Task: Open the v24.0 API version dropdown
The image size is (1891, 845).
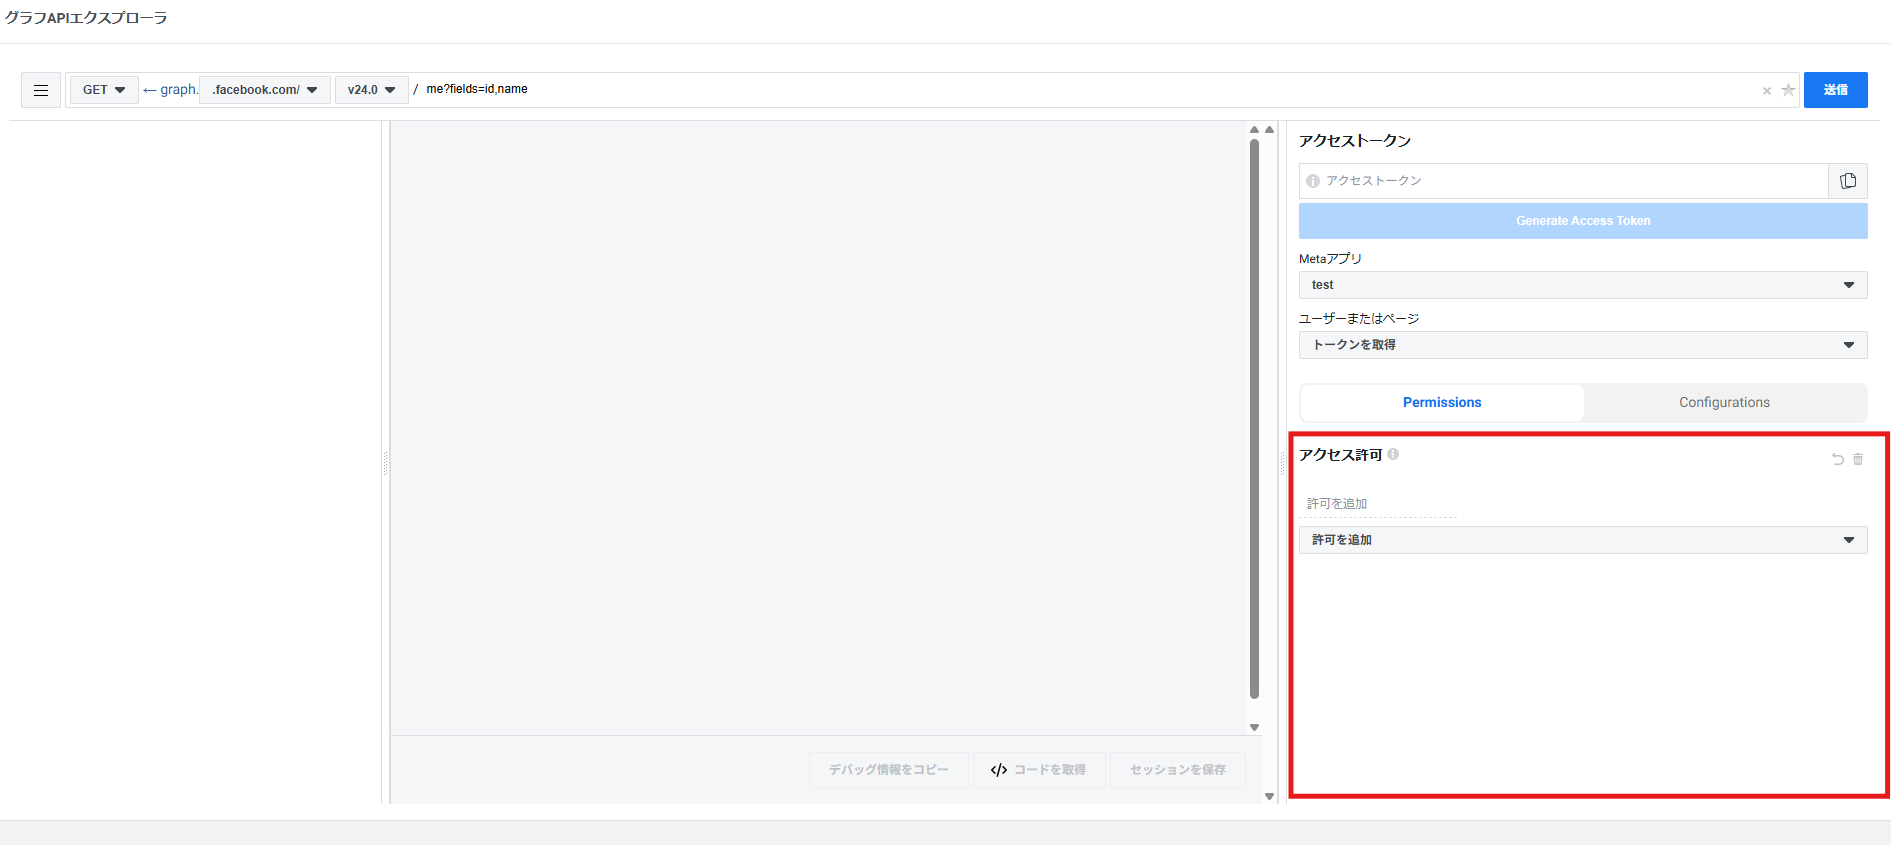Action: click(x=372, y=90)
